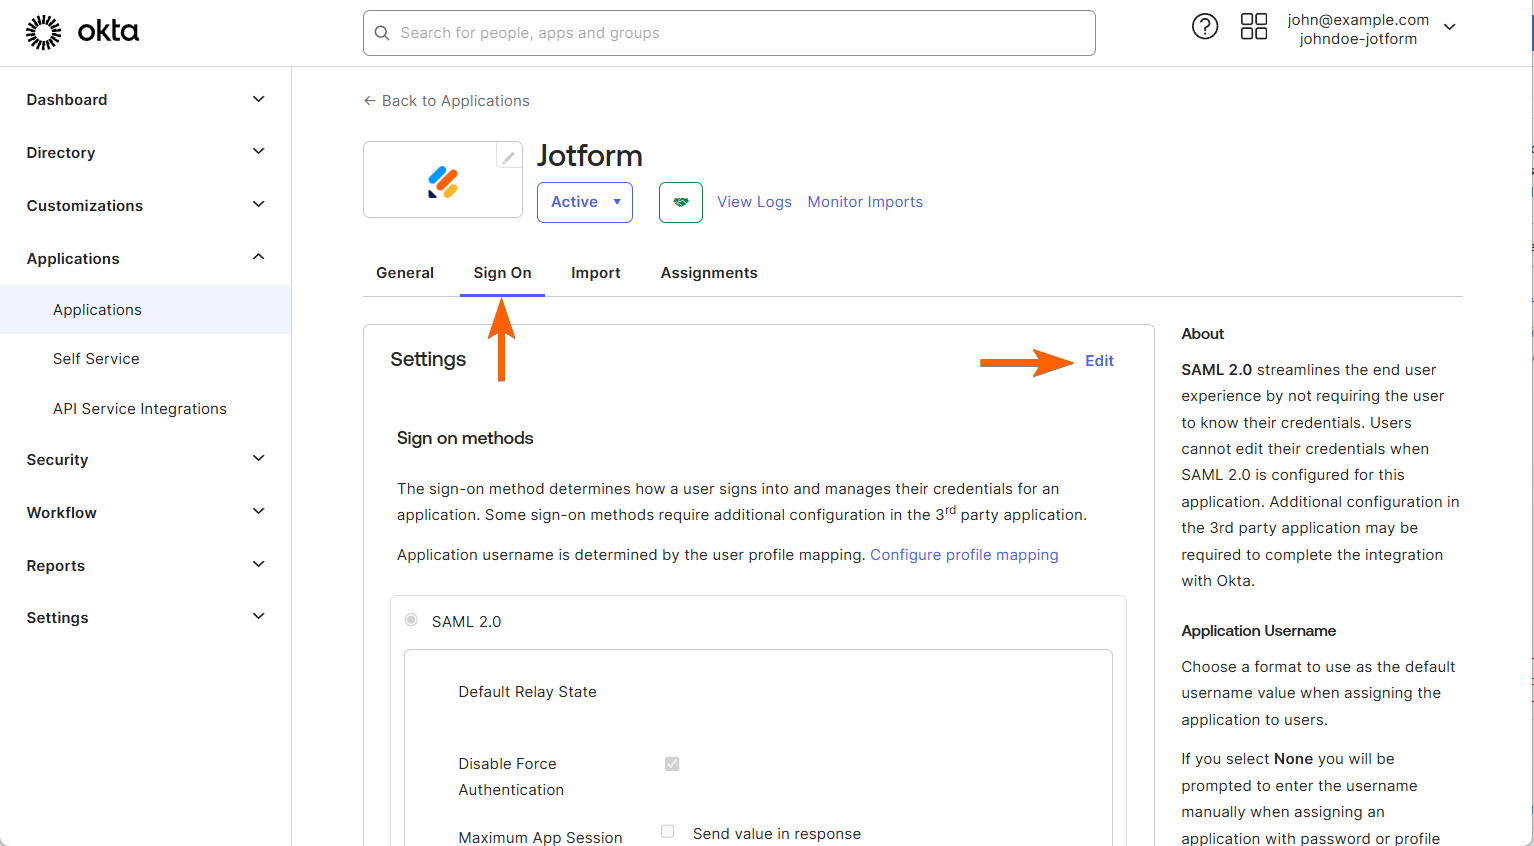This screenshot has width=1534, height=846.
Task: Click the search magnifier icon
Action: [382, 33]
